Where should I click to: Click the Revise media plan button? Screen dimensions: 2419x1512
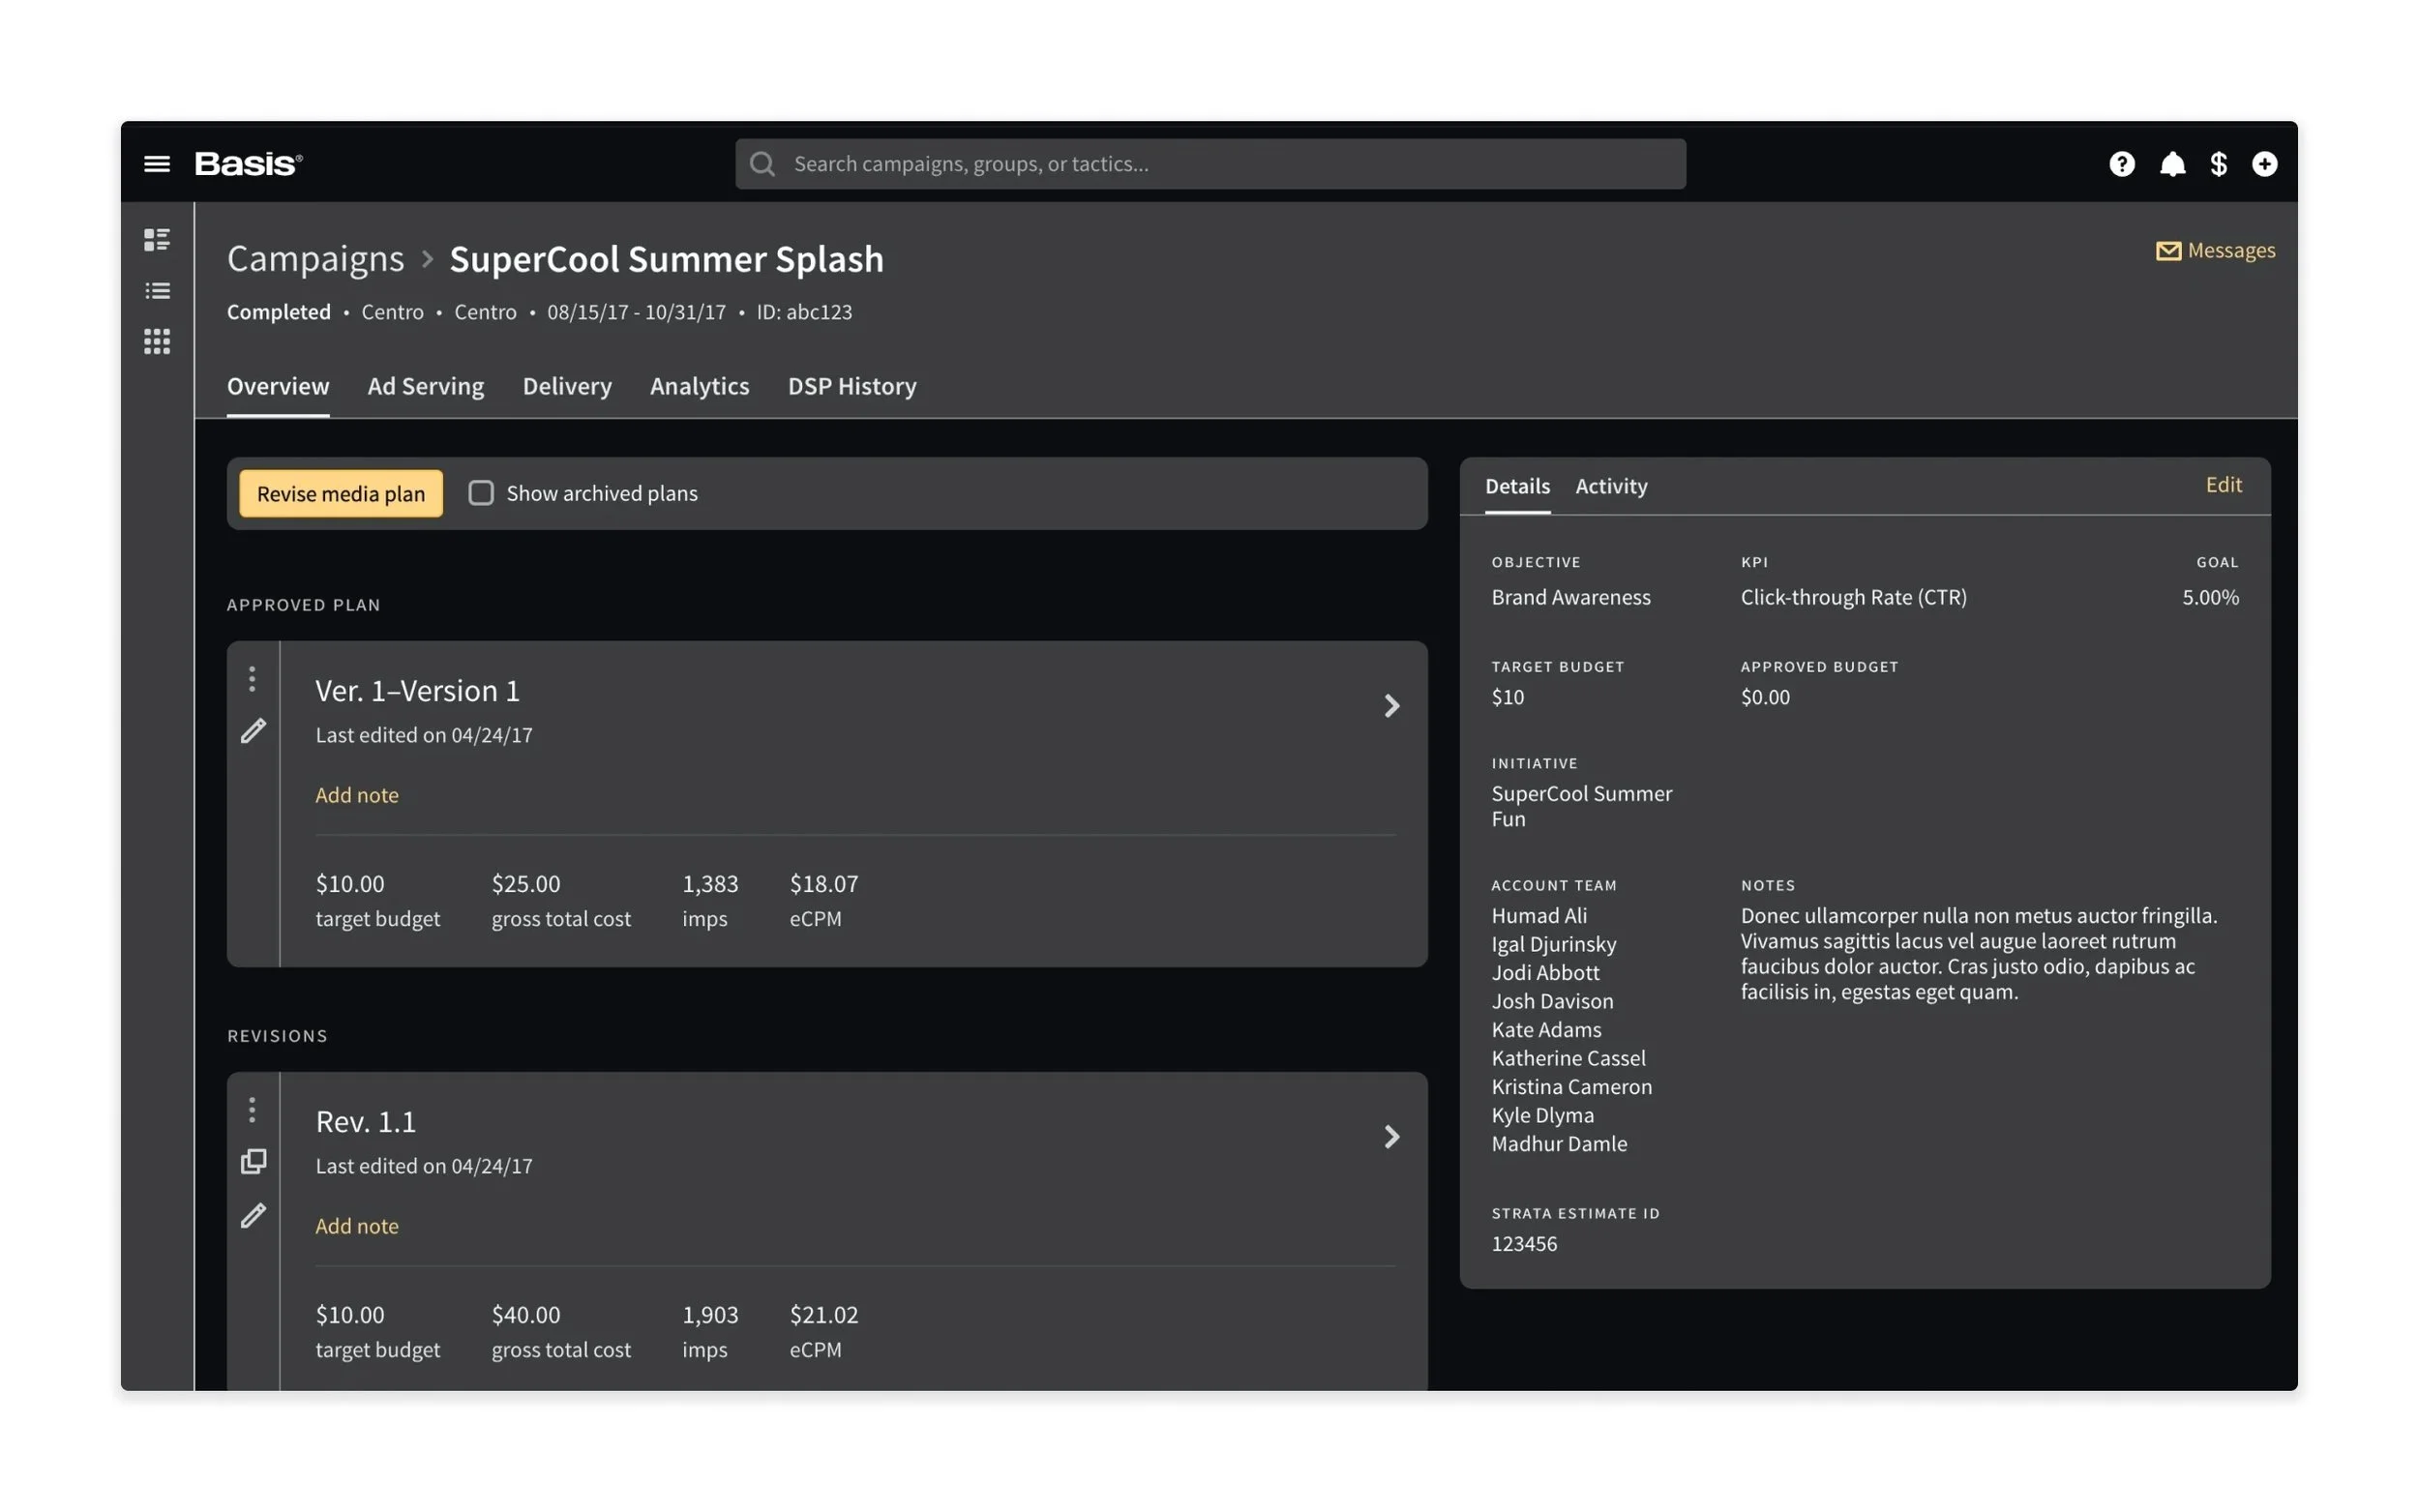coord(340,493)
